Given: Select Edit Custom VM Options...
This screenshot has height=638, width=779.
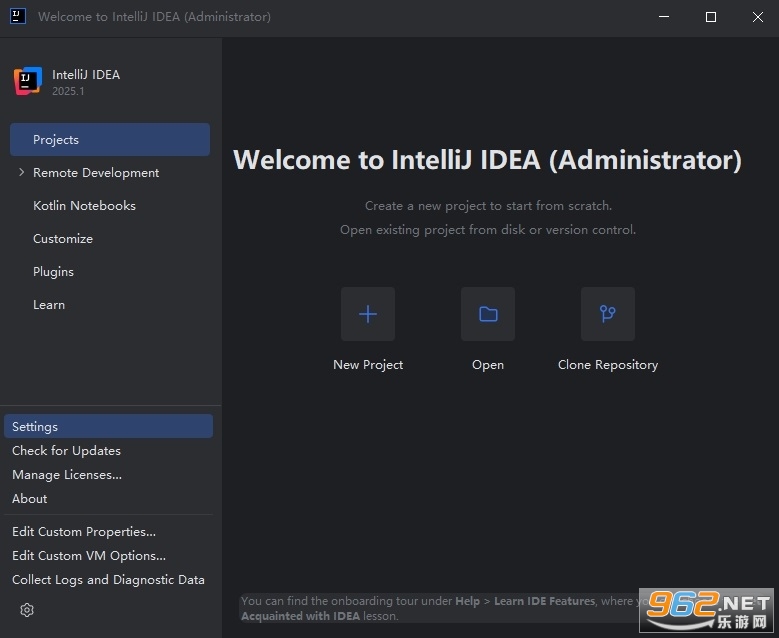Looking at the screenshot, I should pos(108,556).
